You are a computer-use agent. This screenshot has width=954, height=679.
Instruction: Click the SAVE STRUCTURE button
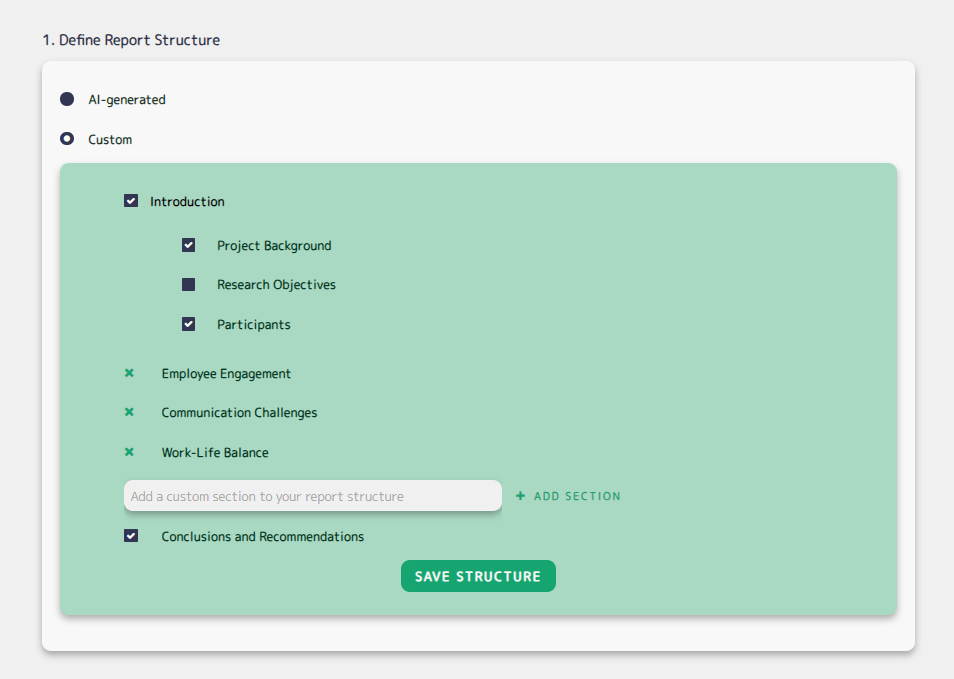478,576
